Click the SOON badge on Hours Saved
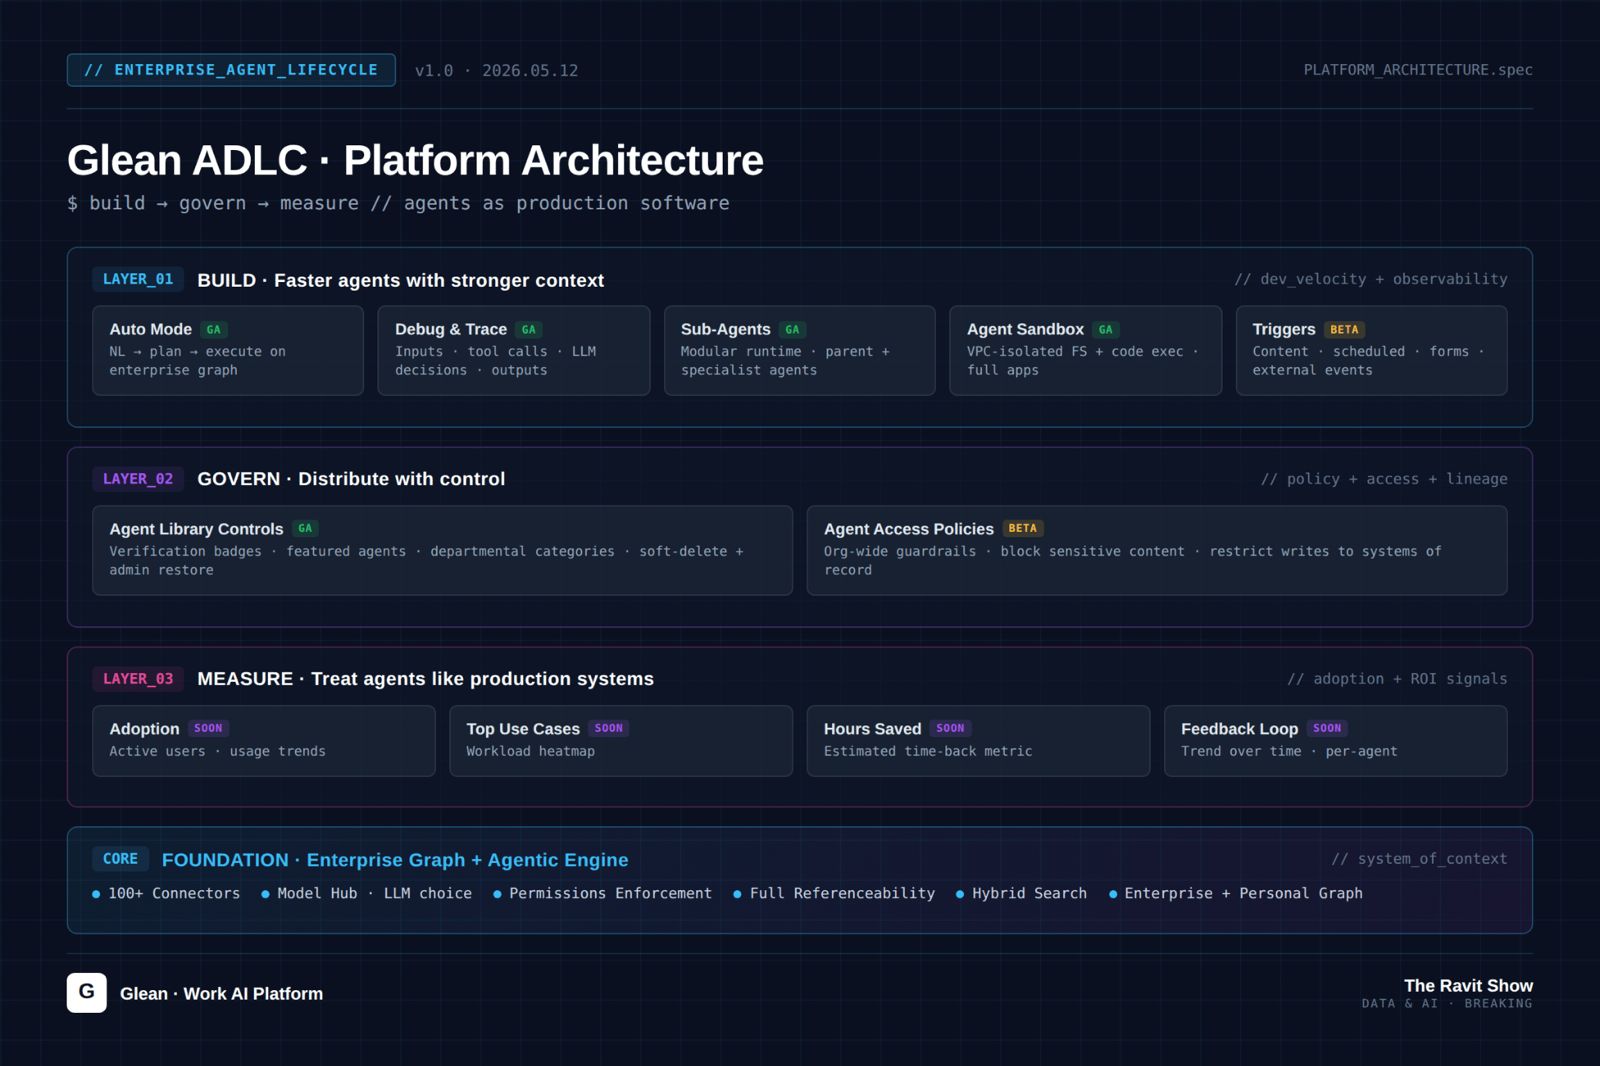 click(x=951, y=729)
